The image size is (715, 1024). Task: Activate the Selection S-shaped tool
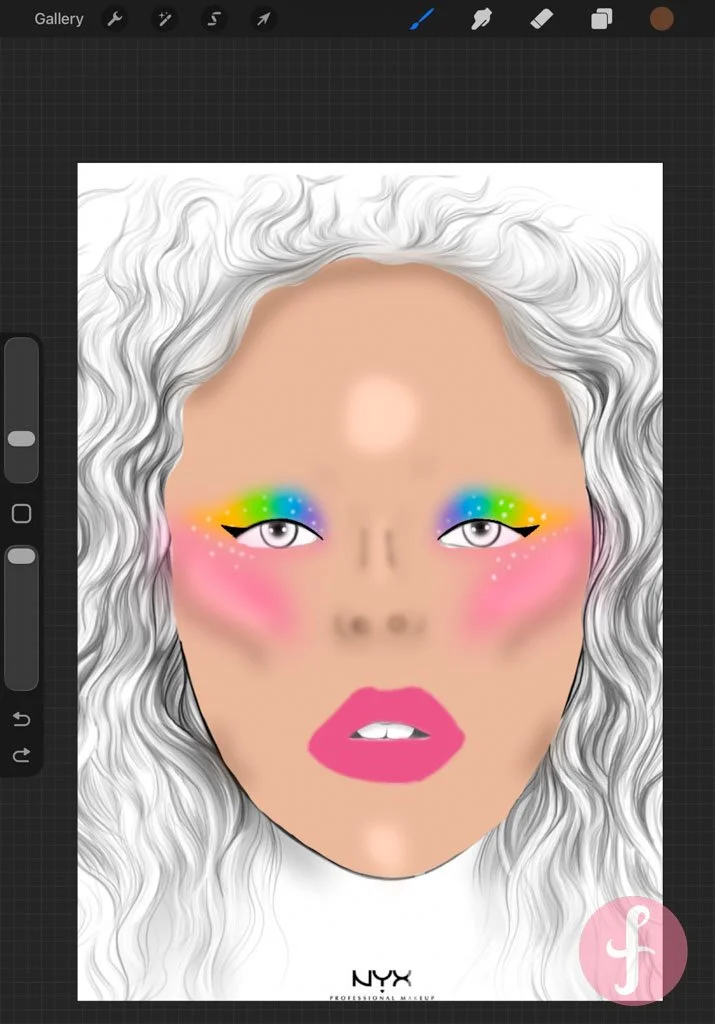coord(214,20)
